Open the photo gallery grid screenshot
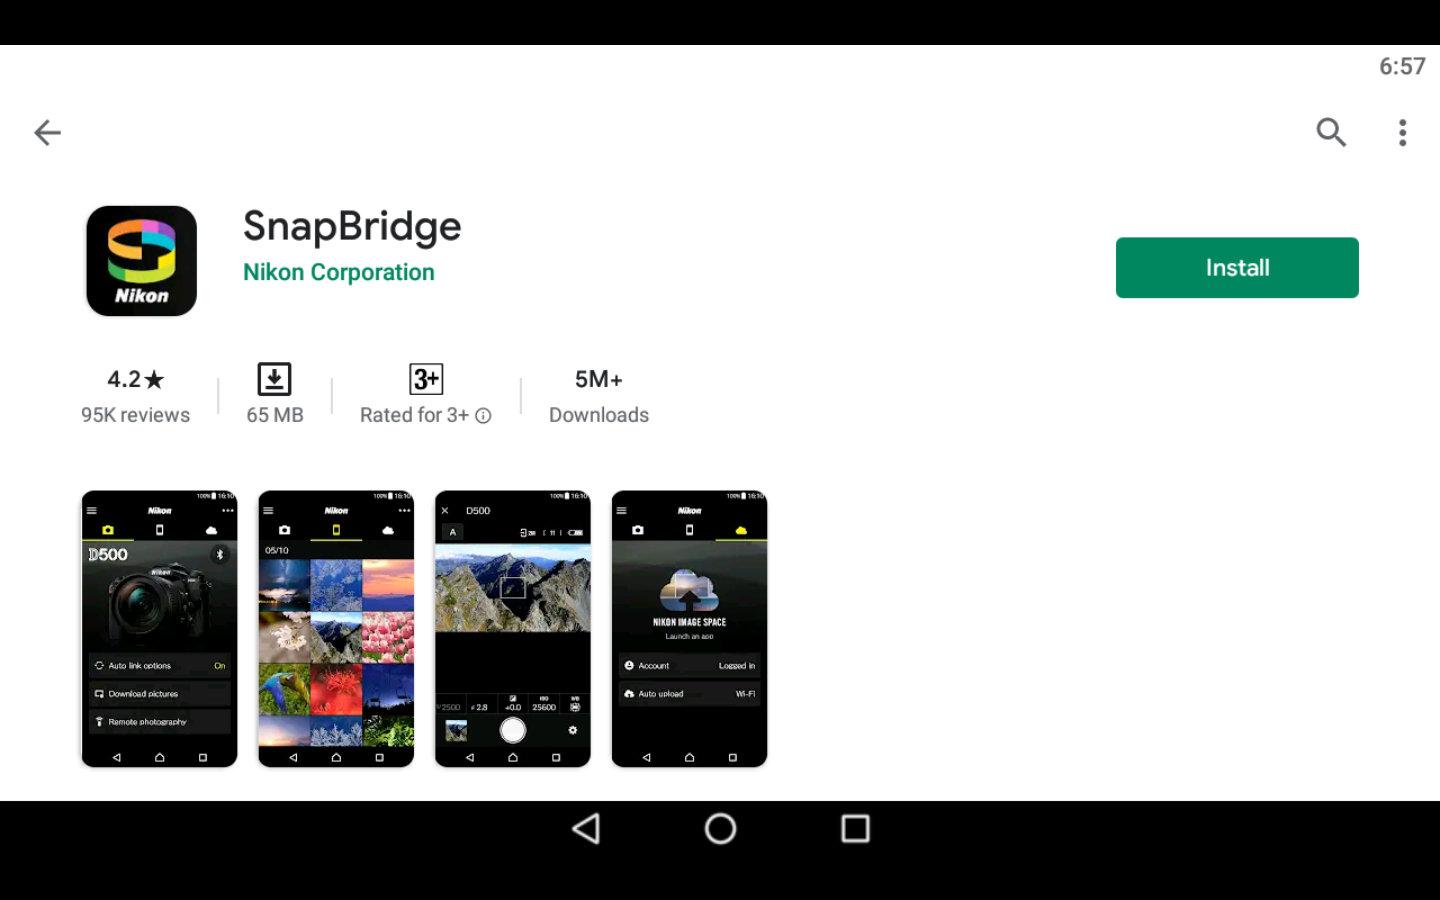This screenshot has width=1440, height=900. [336, 629]
